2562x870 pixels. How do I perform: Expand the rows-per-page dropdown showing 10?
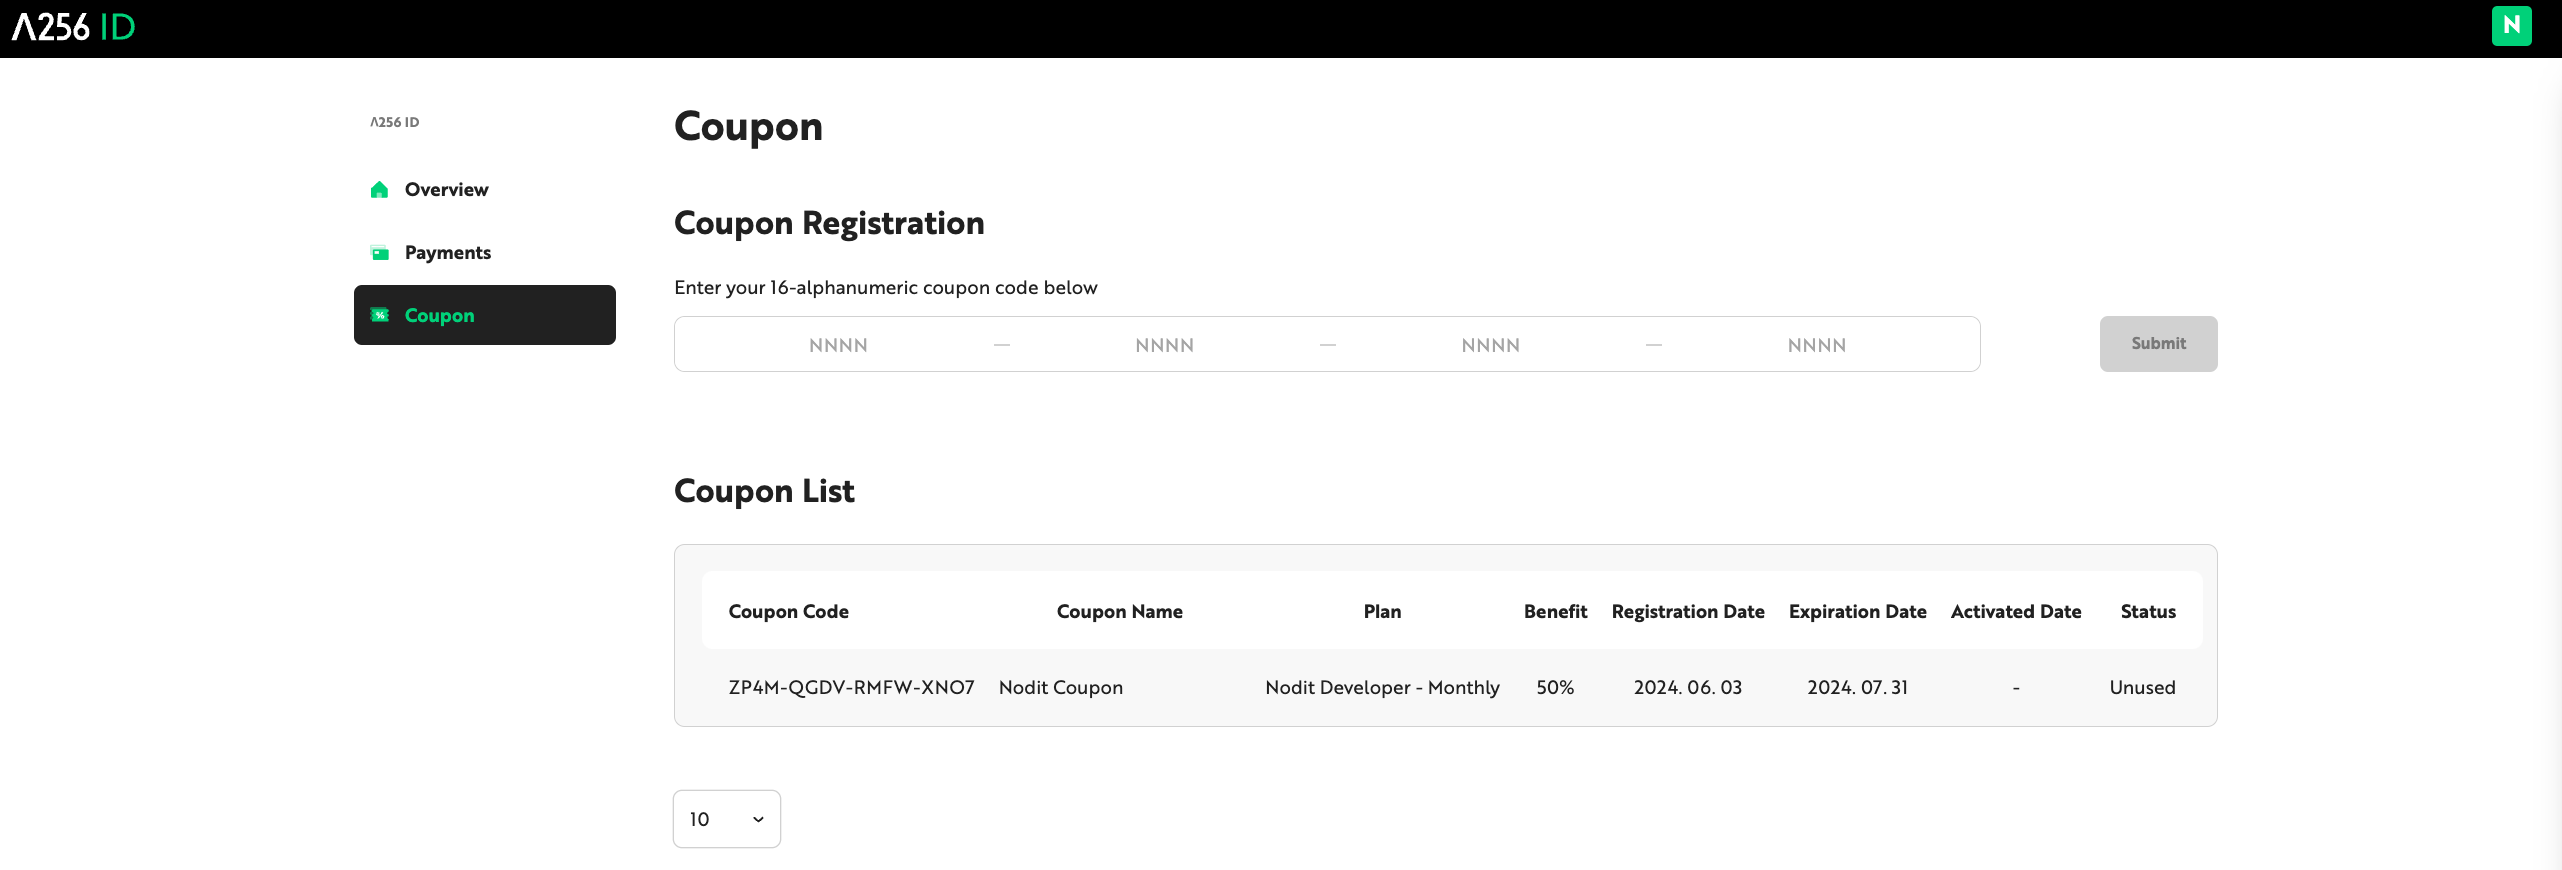coord(726,819)
